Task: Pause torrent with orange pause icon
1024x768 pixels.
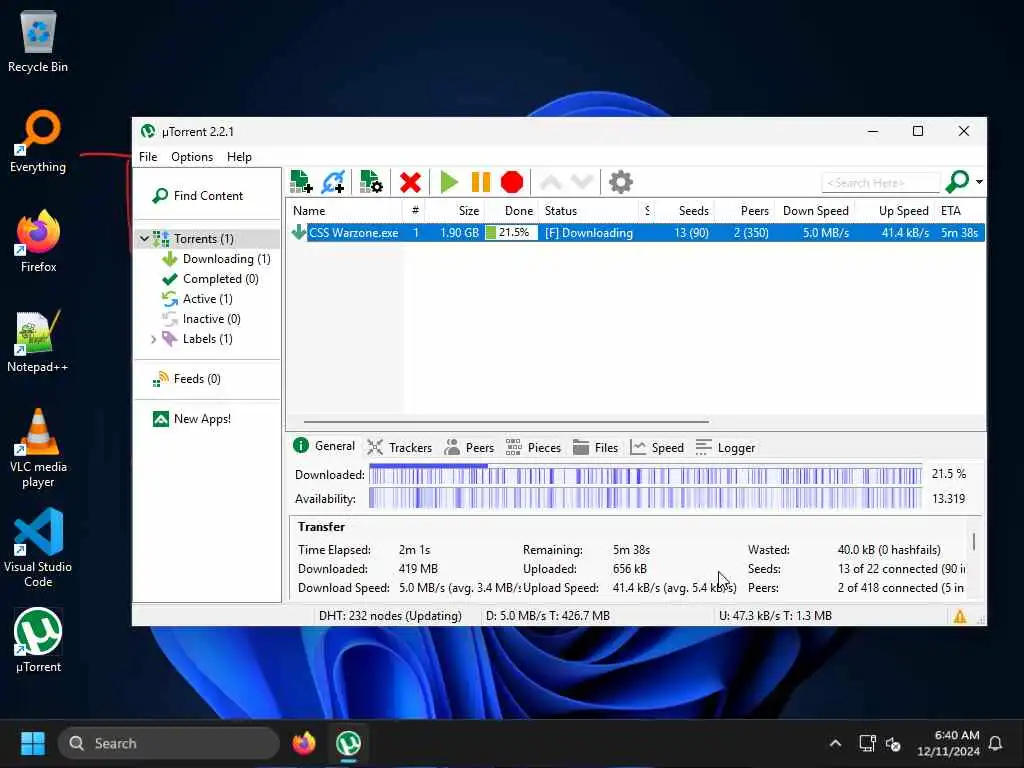Action: click(481, 182)
